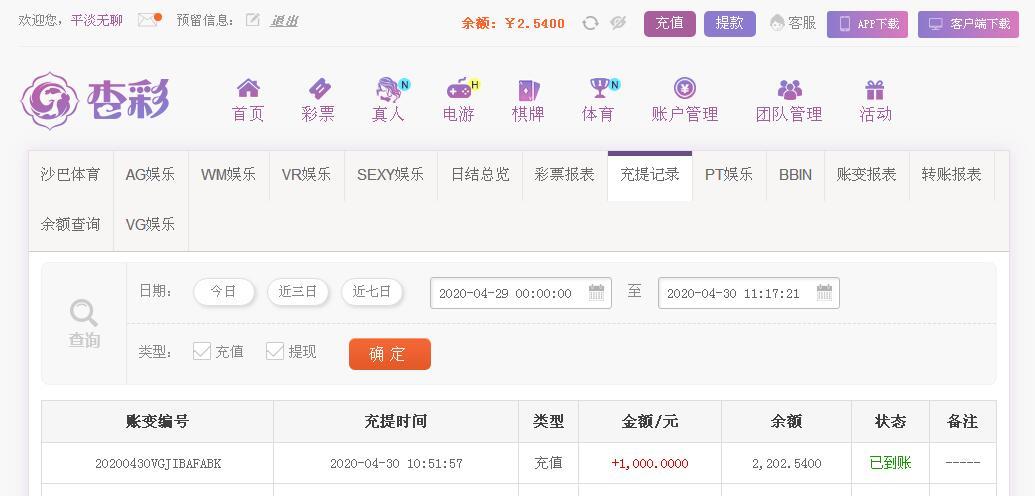
Task: Open the mail envelope message icon
Action: [149, 20]
